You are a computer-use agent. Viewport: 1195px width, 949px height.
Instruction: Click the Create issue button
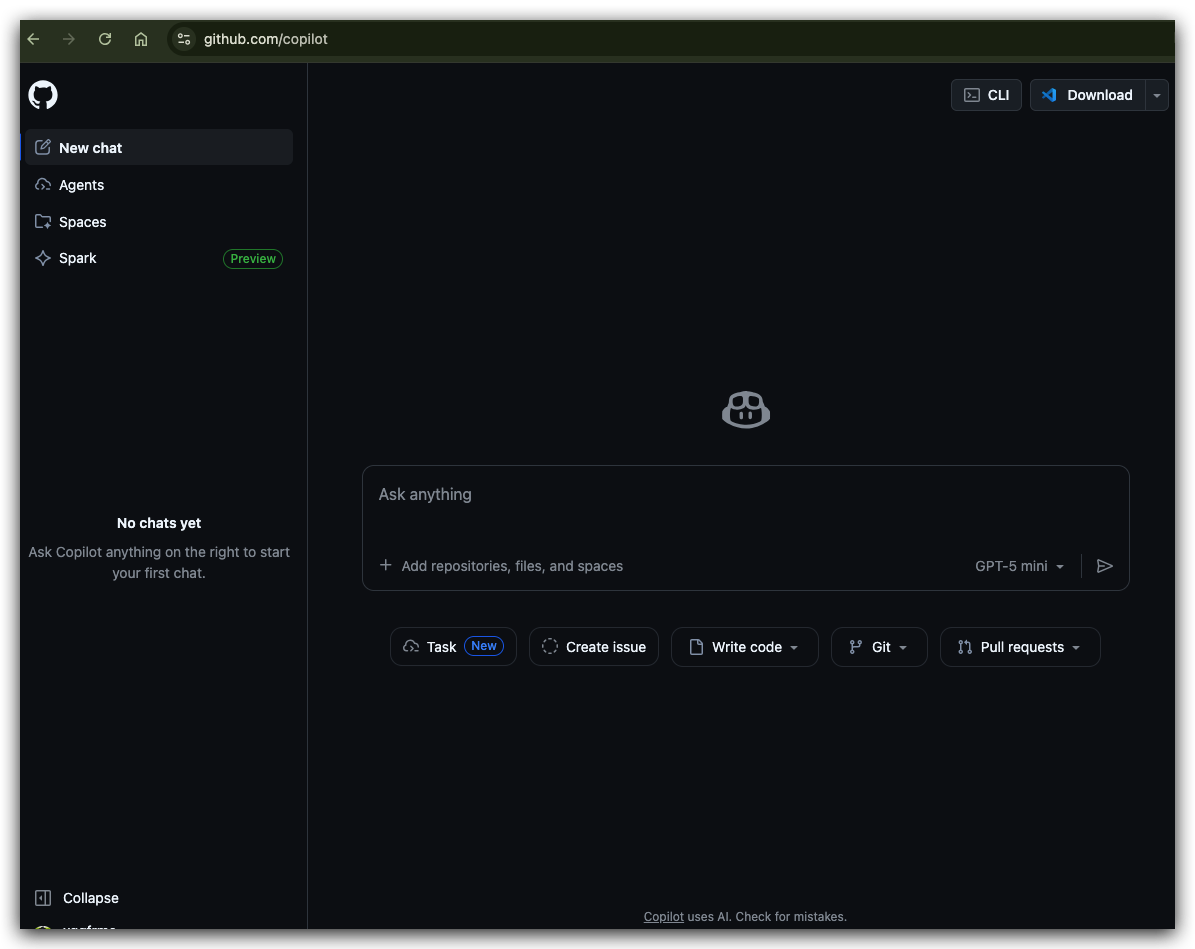pyautogui.click(x=594, y=647)
